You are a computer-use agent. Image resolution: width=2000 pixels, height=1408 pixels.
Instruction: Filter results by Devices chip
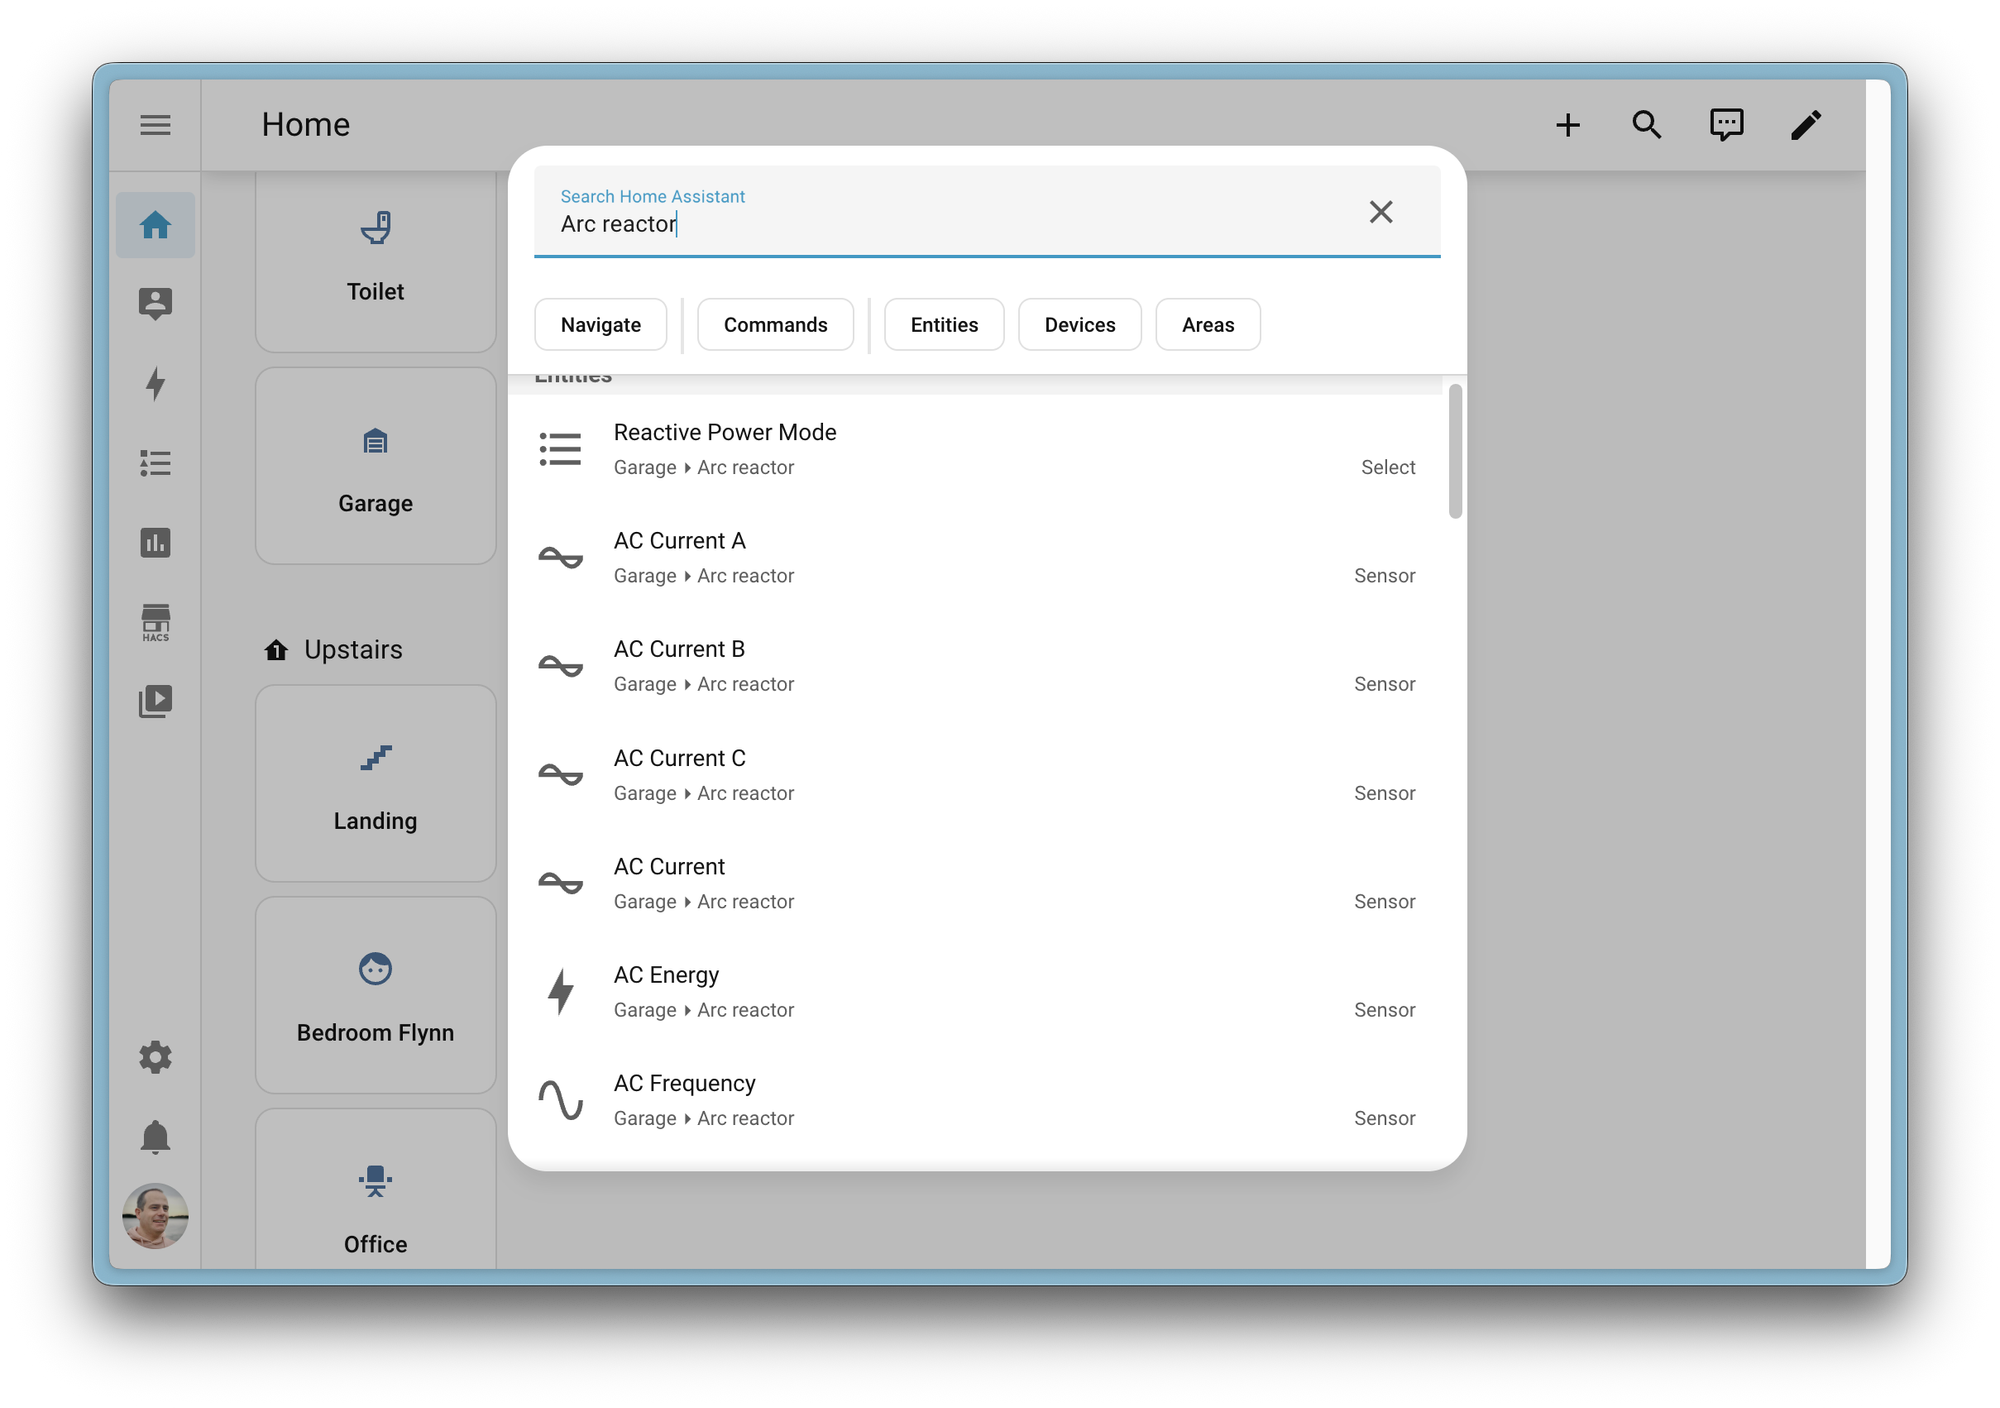[1079, 325]
